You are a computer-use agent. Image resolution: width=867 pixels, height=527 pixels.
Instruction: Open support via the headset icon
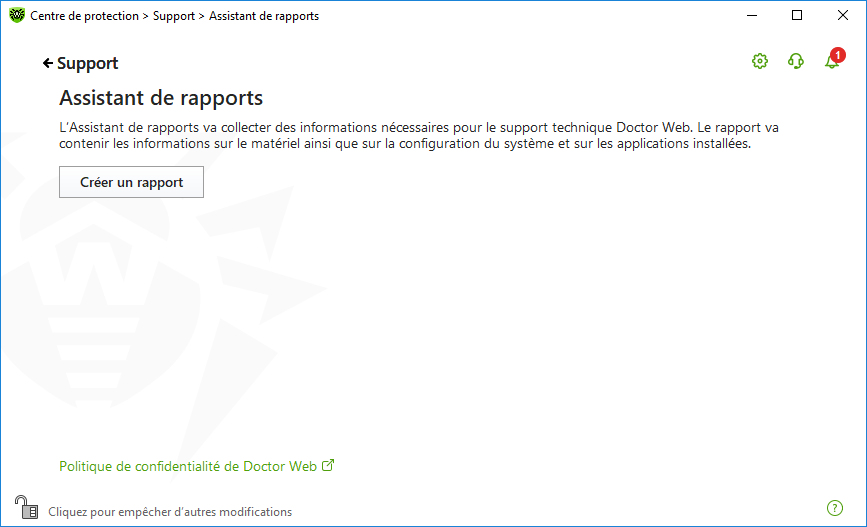pos(796,62)
